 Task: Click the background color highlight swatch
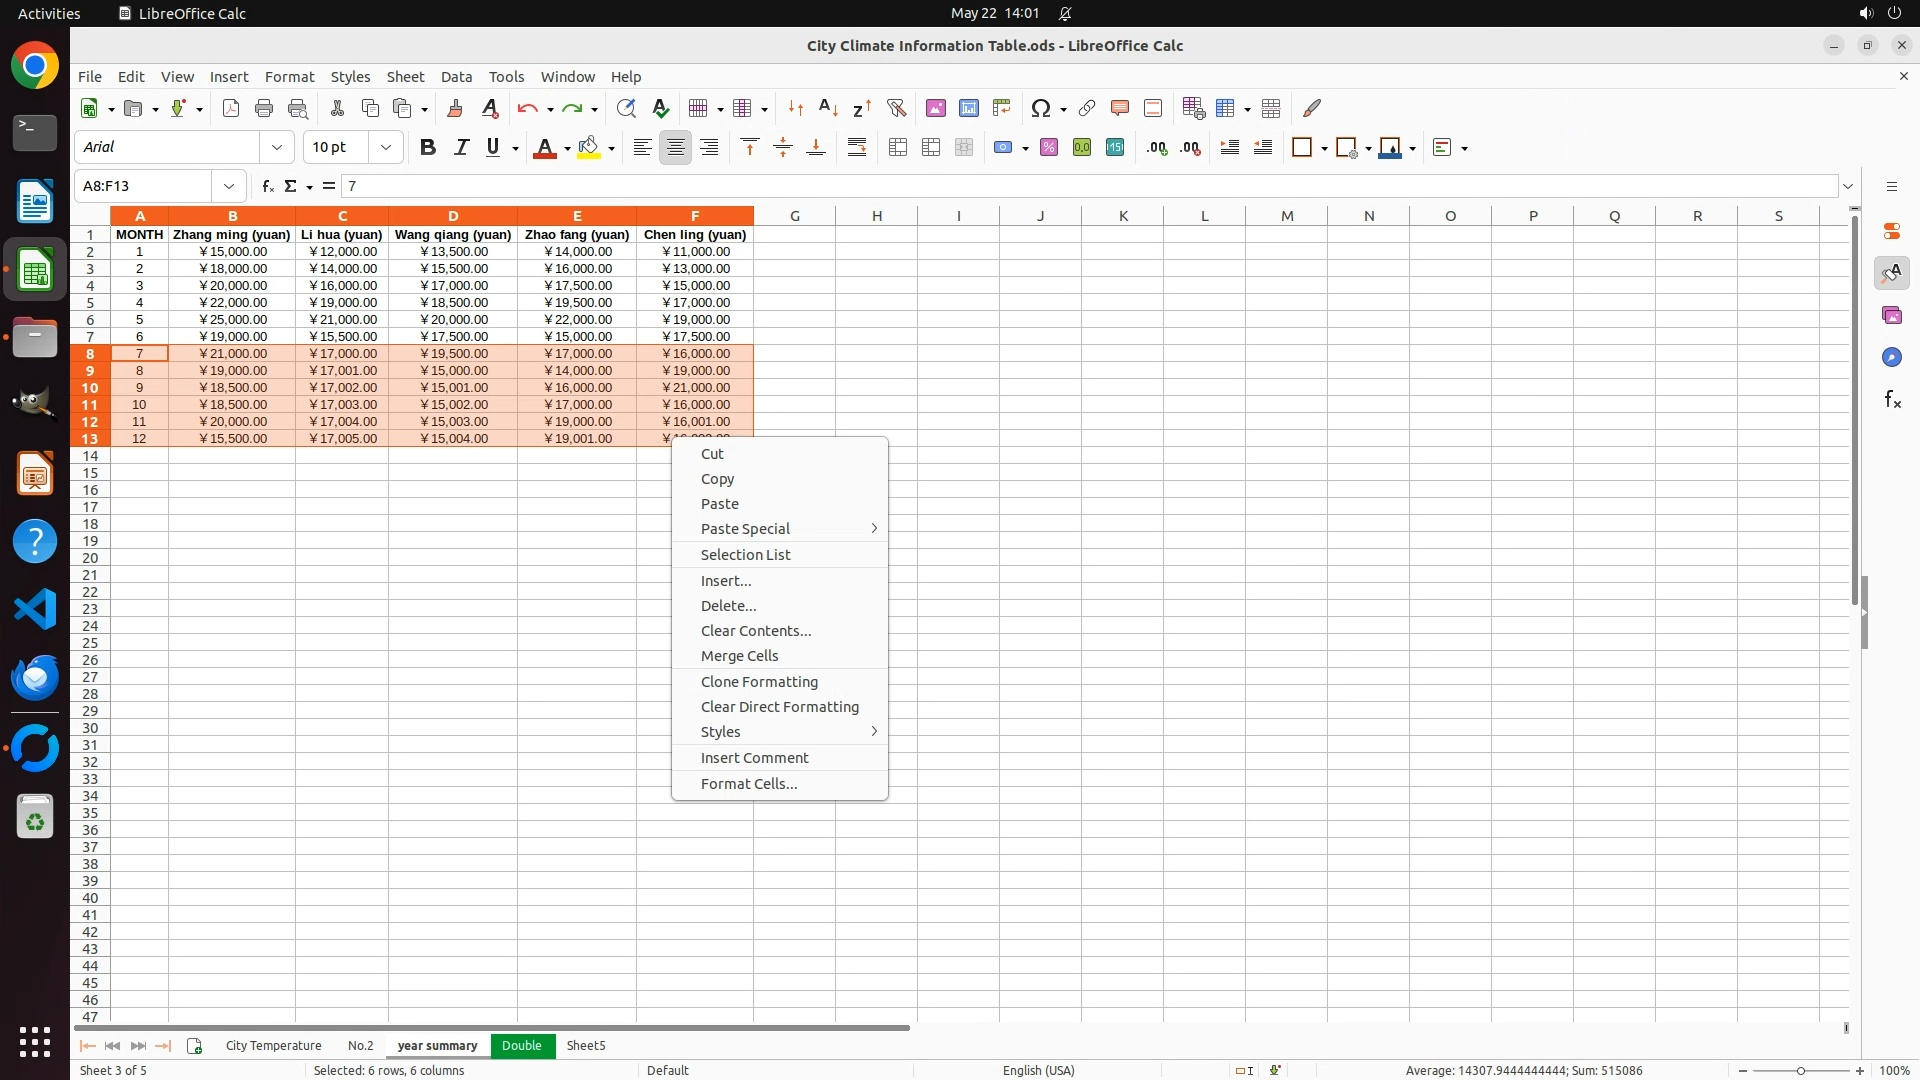pyautogui.click(x=589, y=147)
